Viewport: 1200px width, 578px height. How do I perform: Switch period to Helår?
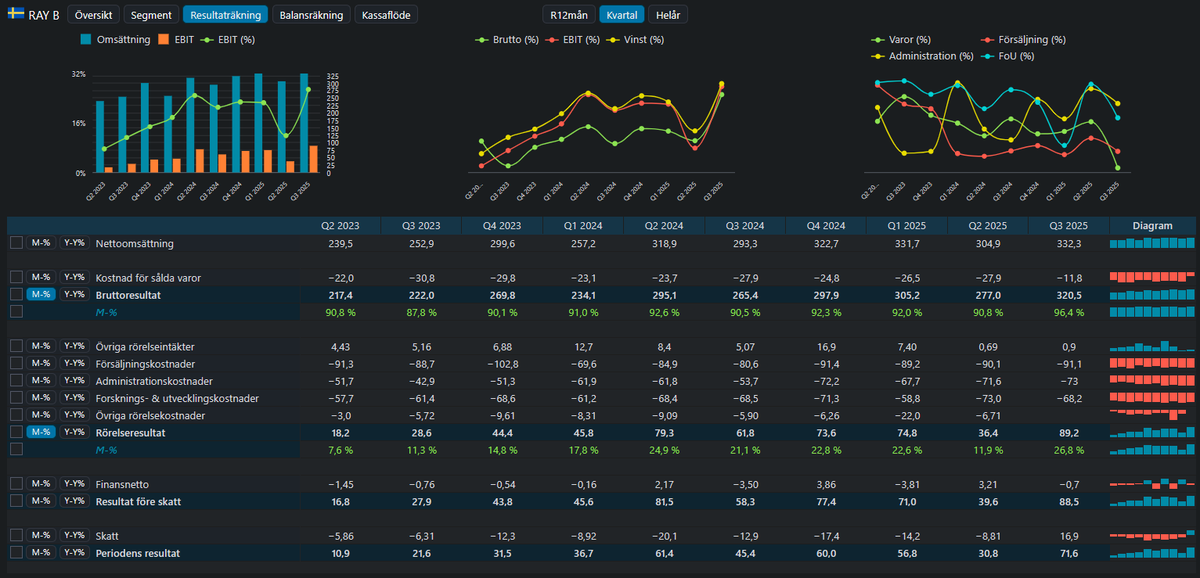669,15
